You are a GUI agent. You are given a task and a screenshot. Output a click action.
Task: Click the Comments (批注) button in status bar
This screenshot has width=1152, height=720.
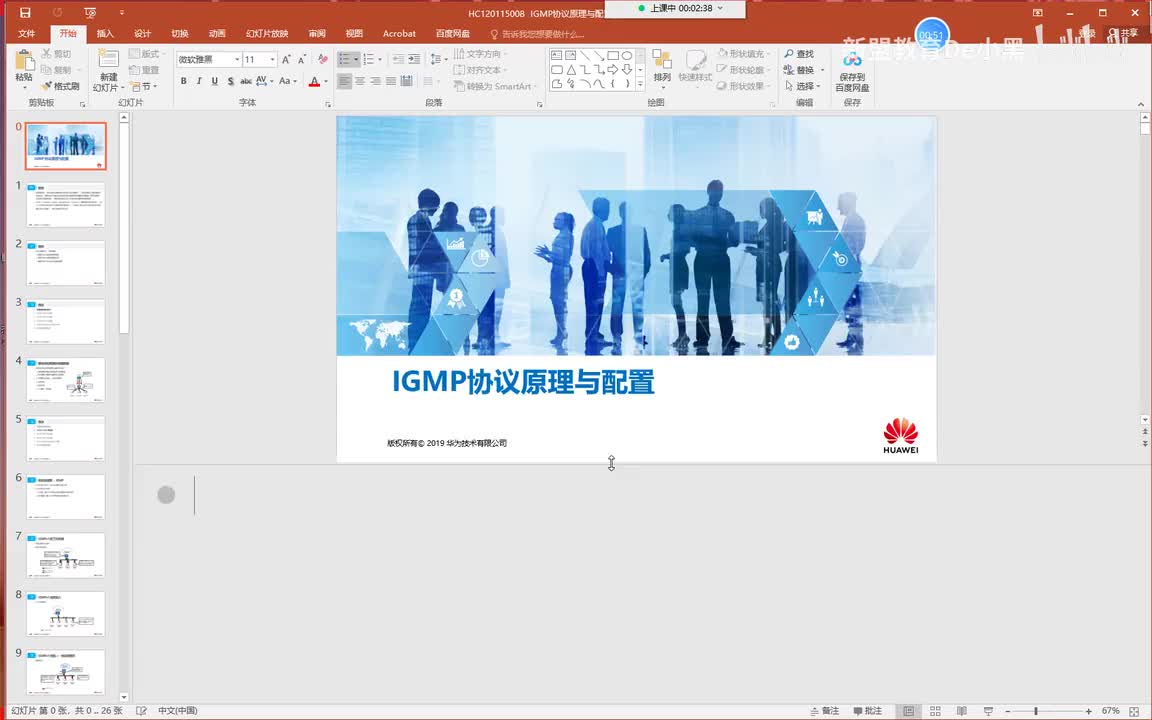(868, 711)
